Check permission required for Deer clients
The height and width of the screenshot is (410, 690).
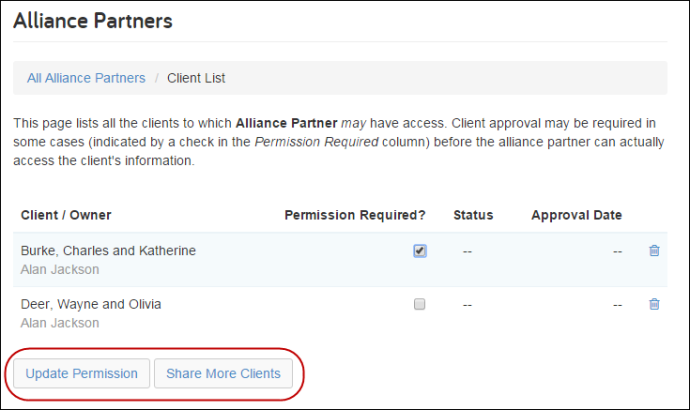pos(420,304)
